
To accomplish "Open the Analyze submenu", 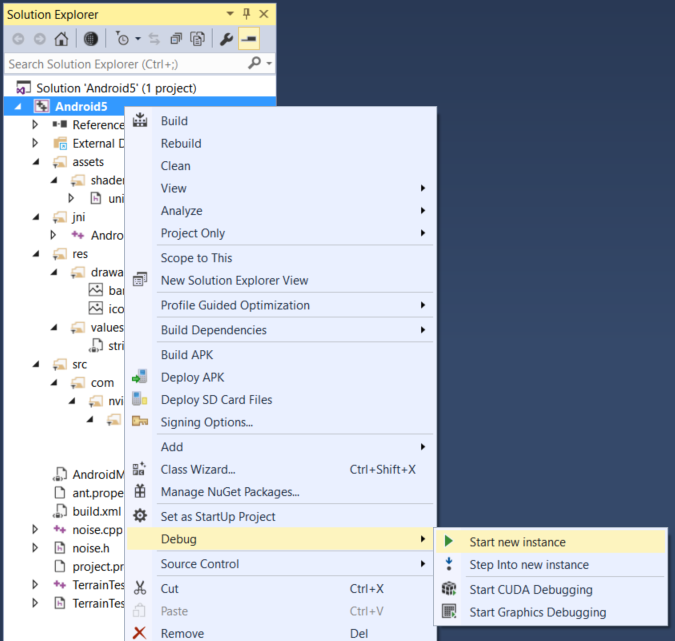I will pyautogui.click(x=281, y=211).
